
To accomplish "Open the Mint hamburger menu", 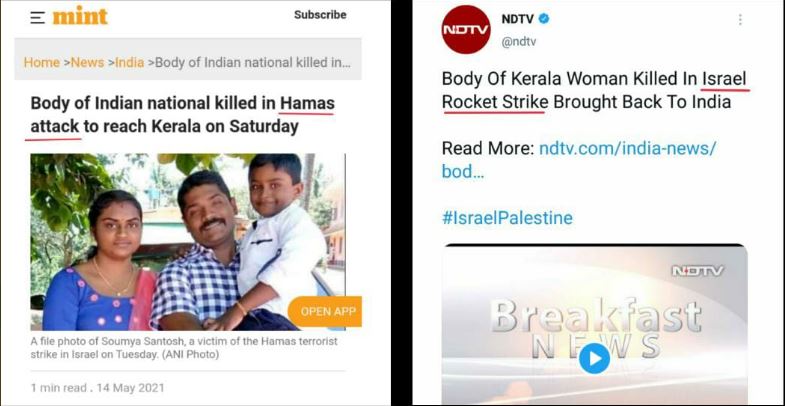I will [37, 18].
